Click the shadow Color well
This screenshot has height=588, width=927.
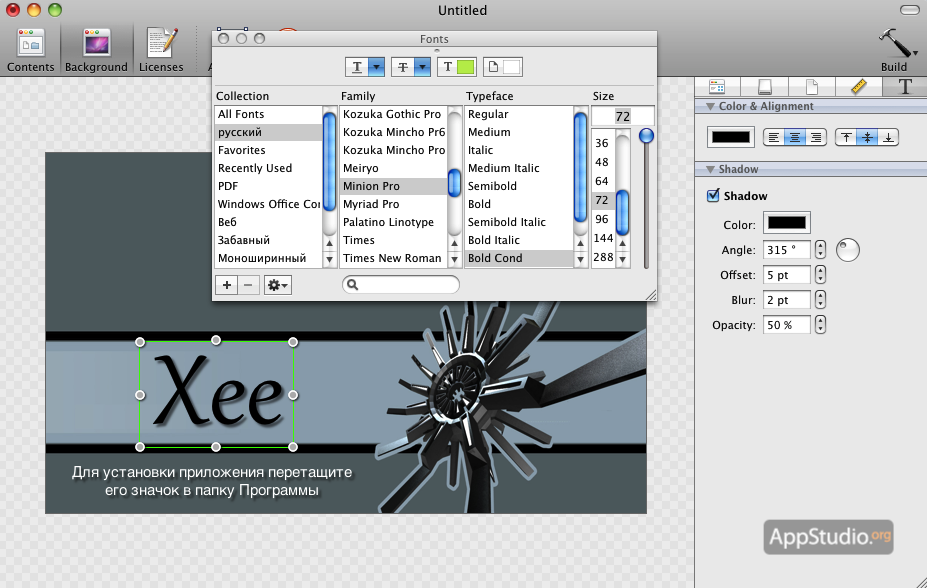point(787,223)
